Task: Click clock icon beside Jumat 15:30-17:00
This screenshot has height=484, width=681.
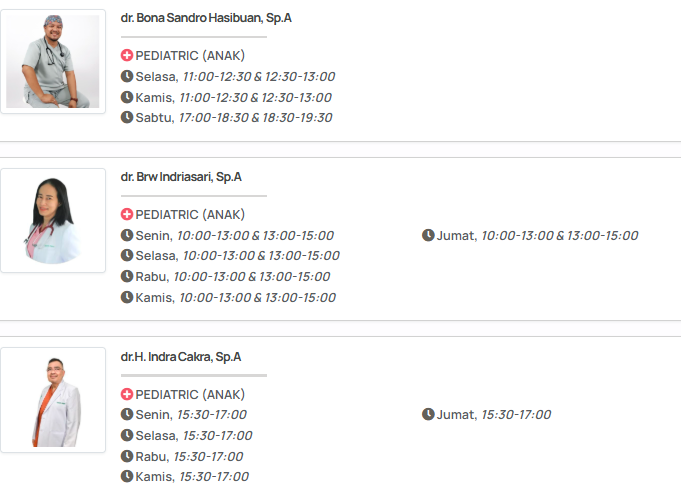Action: (428, 415)
